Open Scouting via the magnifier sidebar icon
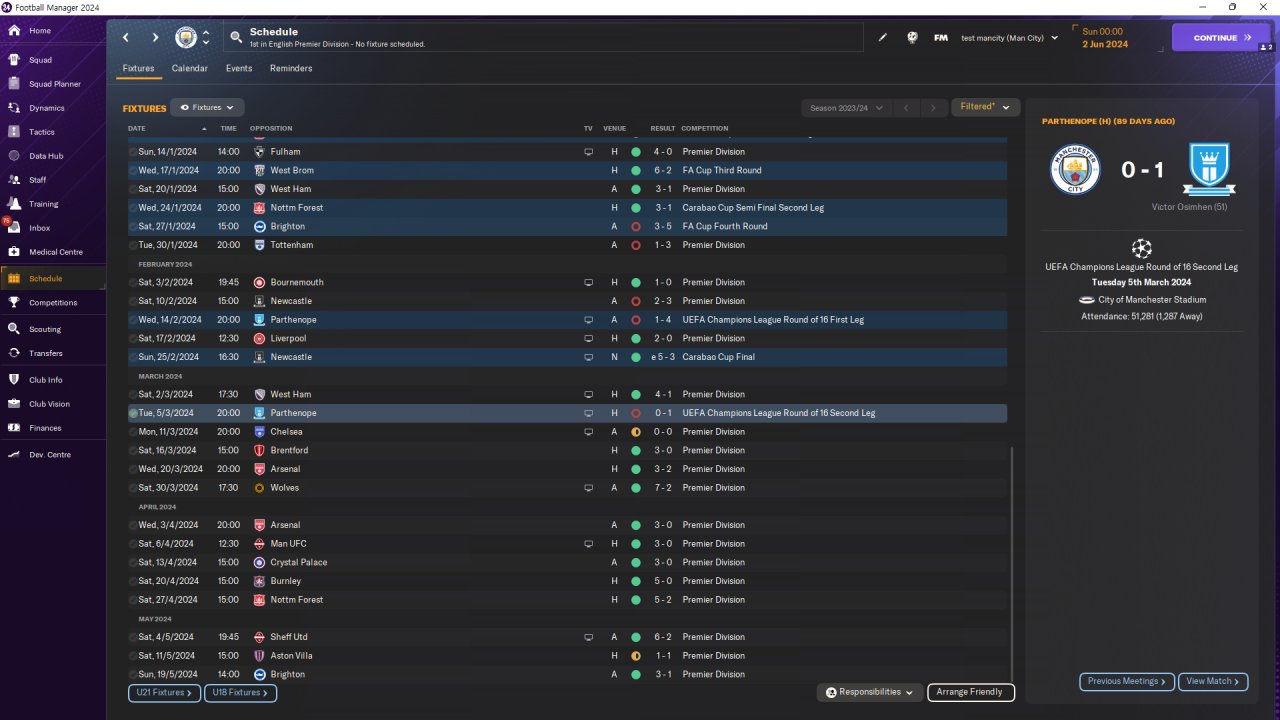Image resolution: width=1280 pixels, height=720 pixels. click(x=14, y=329)
